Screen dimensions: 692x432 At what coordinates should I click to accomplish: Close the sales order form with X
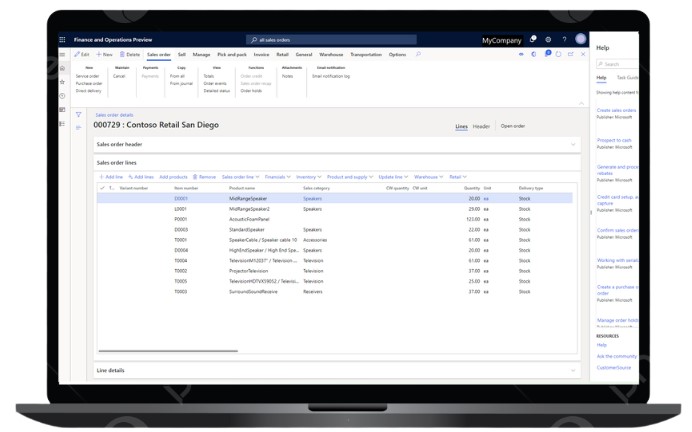[x=583, y=54]
